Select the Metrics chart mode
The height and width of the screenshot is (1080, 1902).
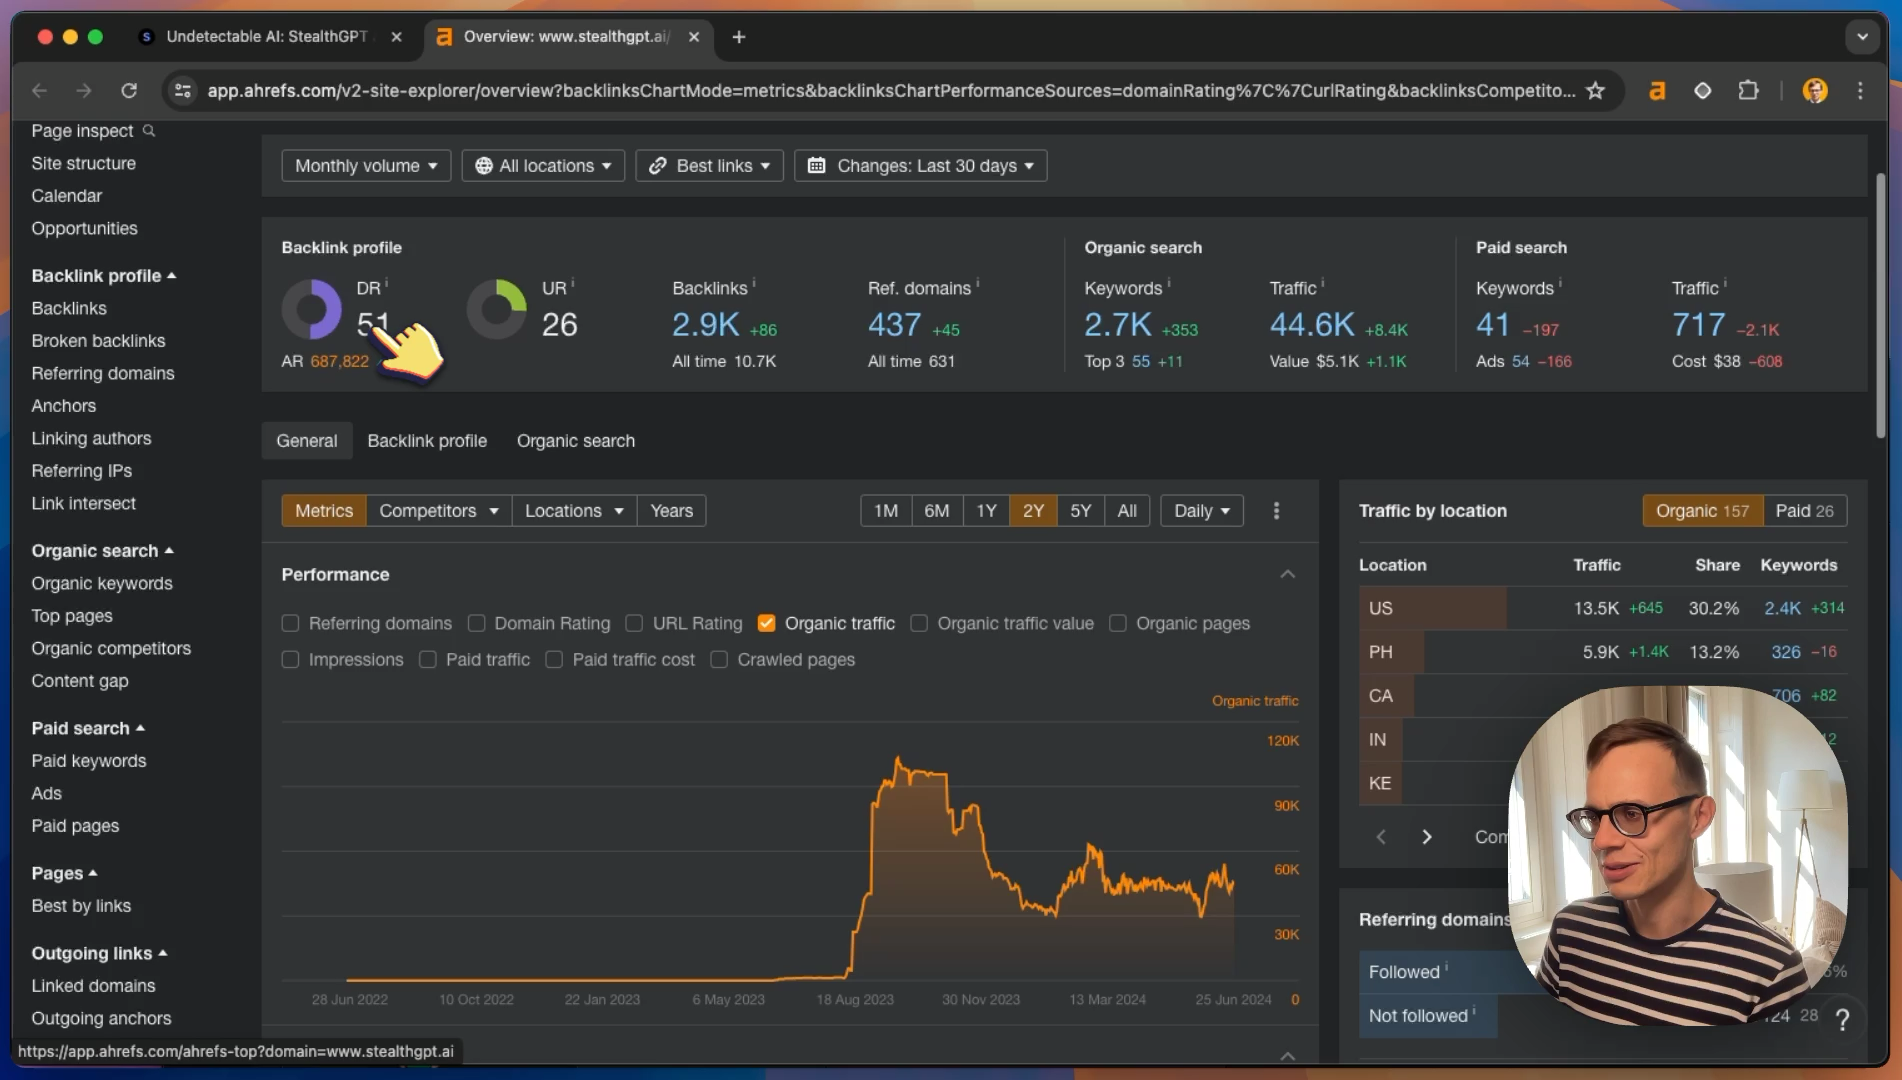(324, 511)
